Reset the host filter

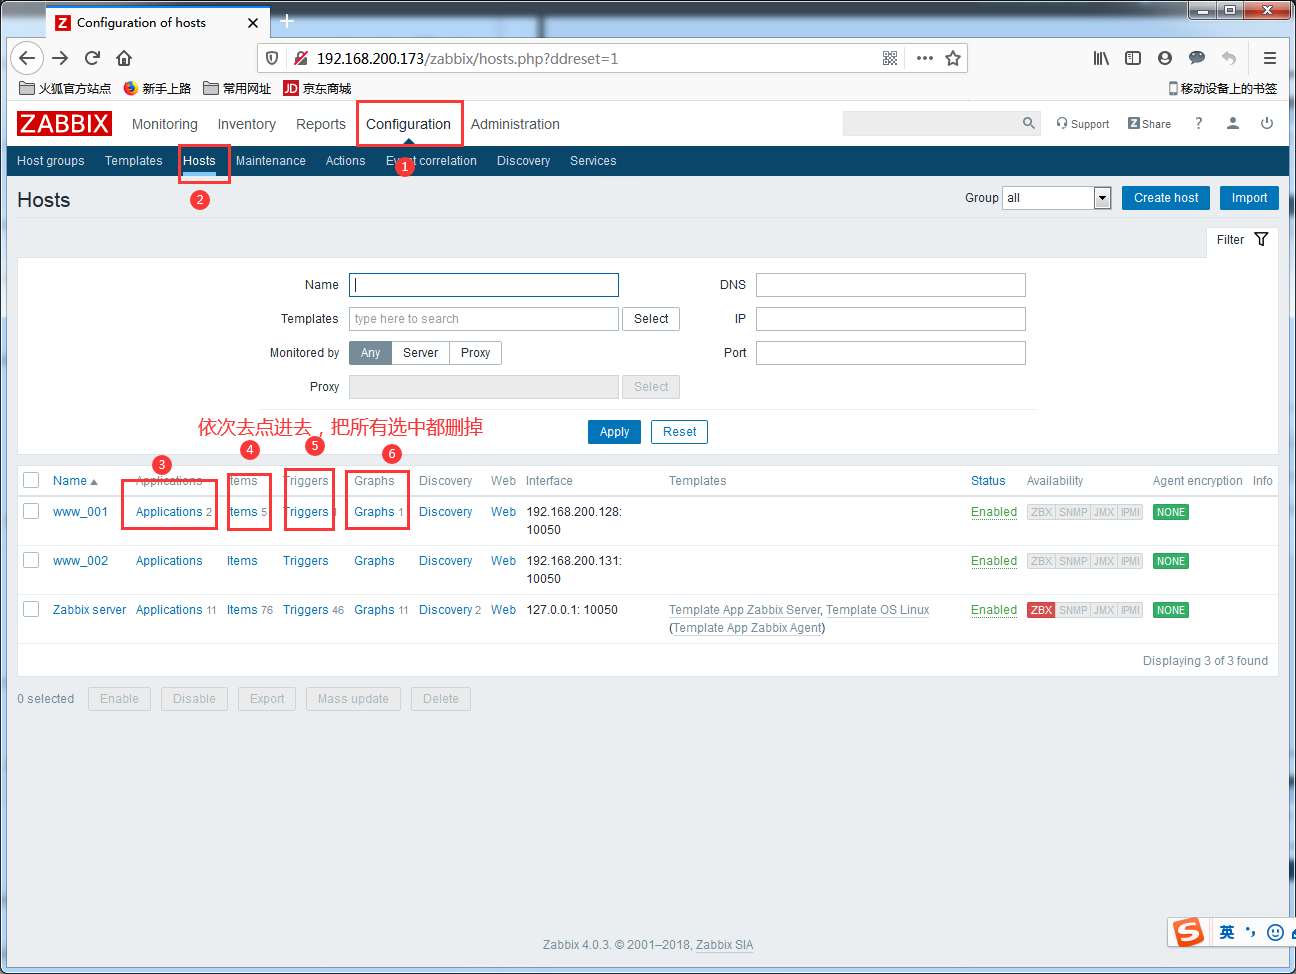tap(680, 432)
